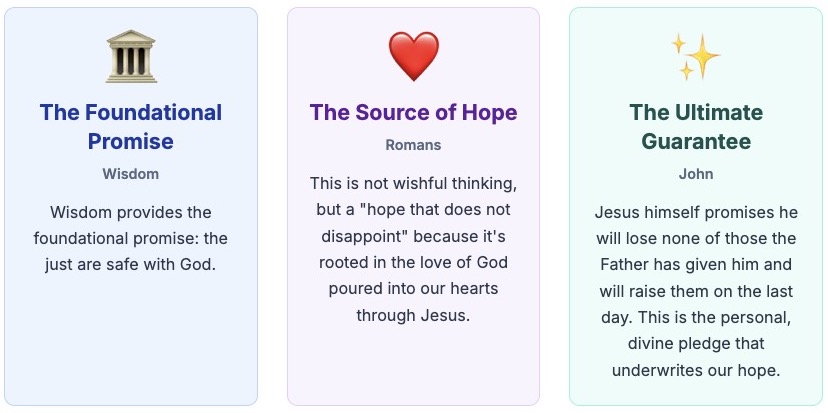Screen dimensions: 828x413
Task: Click blank area at bottom of purple card
Action: click(x=413, y=370)
